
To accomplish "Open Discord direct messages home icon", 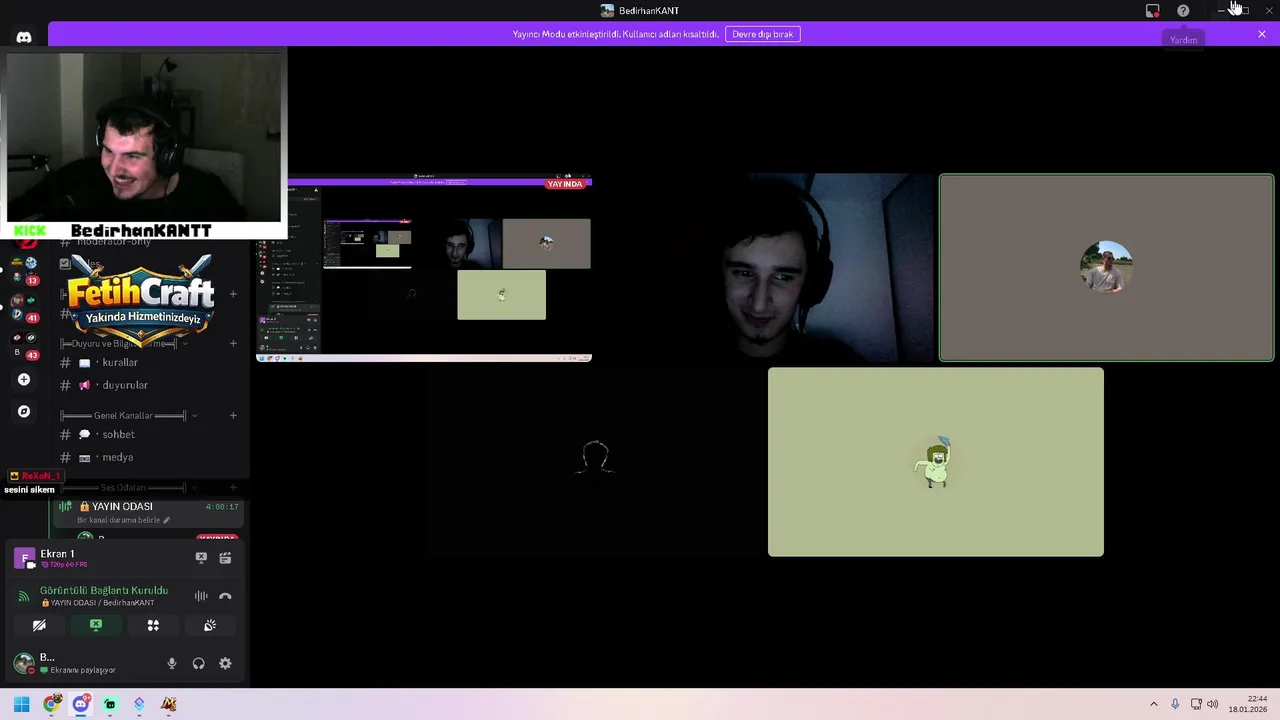I will (24, 37).
